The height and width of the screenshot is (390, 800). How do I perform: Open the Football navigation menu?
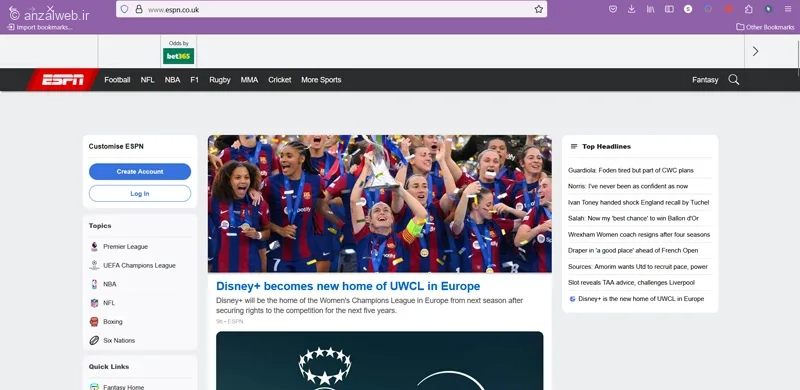117,80
